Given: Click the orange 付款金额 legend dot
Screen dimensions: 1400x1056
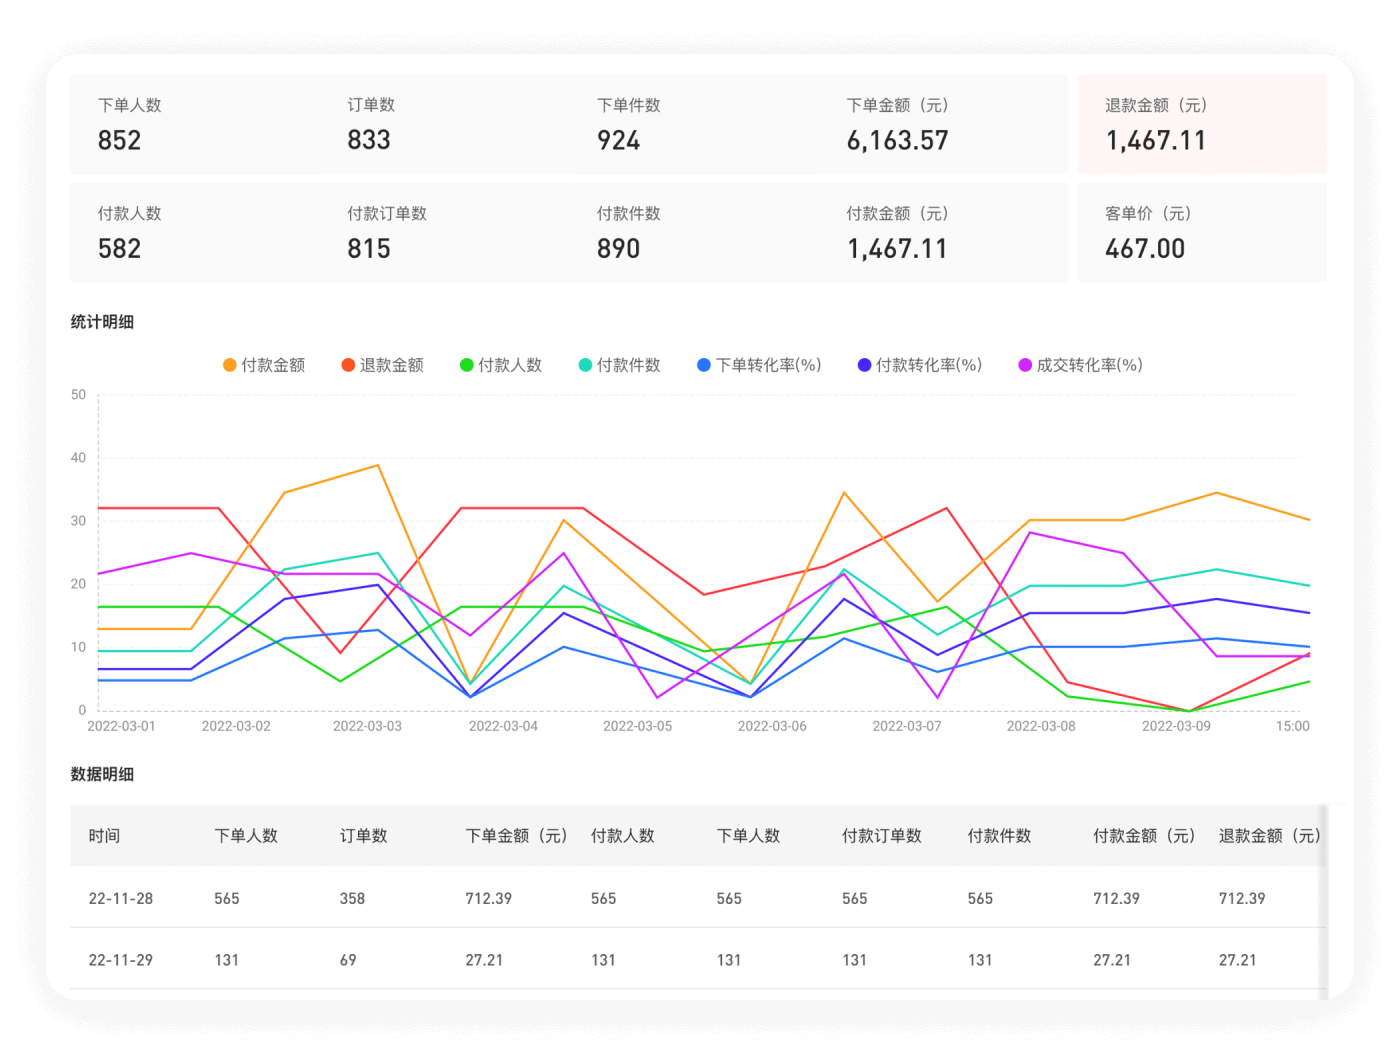Looking at the screenshot, I should tap(230, 365).
